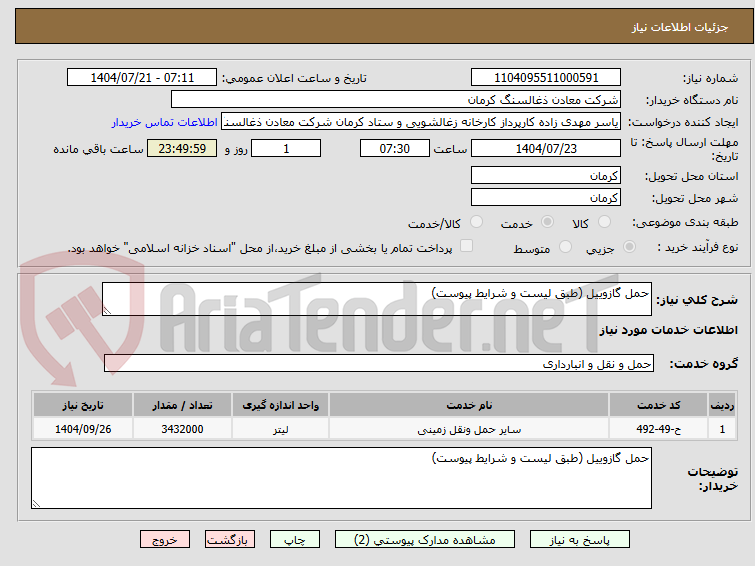
Task: Click the delivery province field 'کرمان'
Action: coord(546,175)
